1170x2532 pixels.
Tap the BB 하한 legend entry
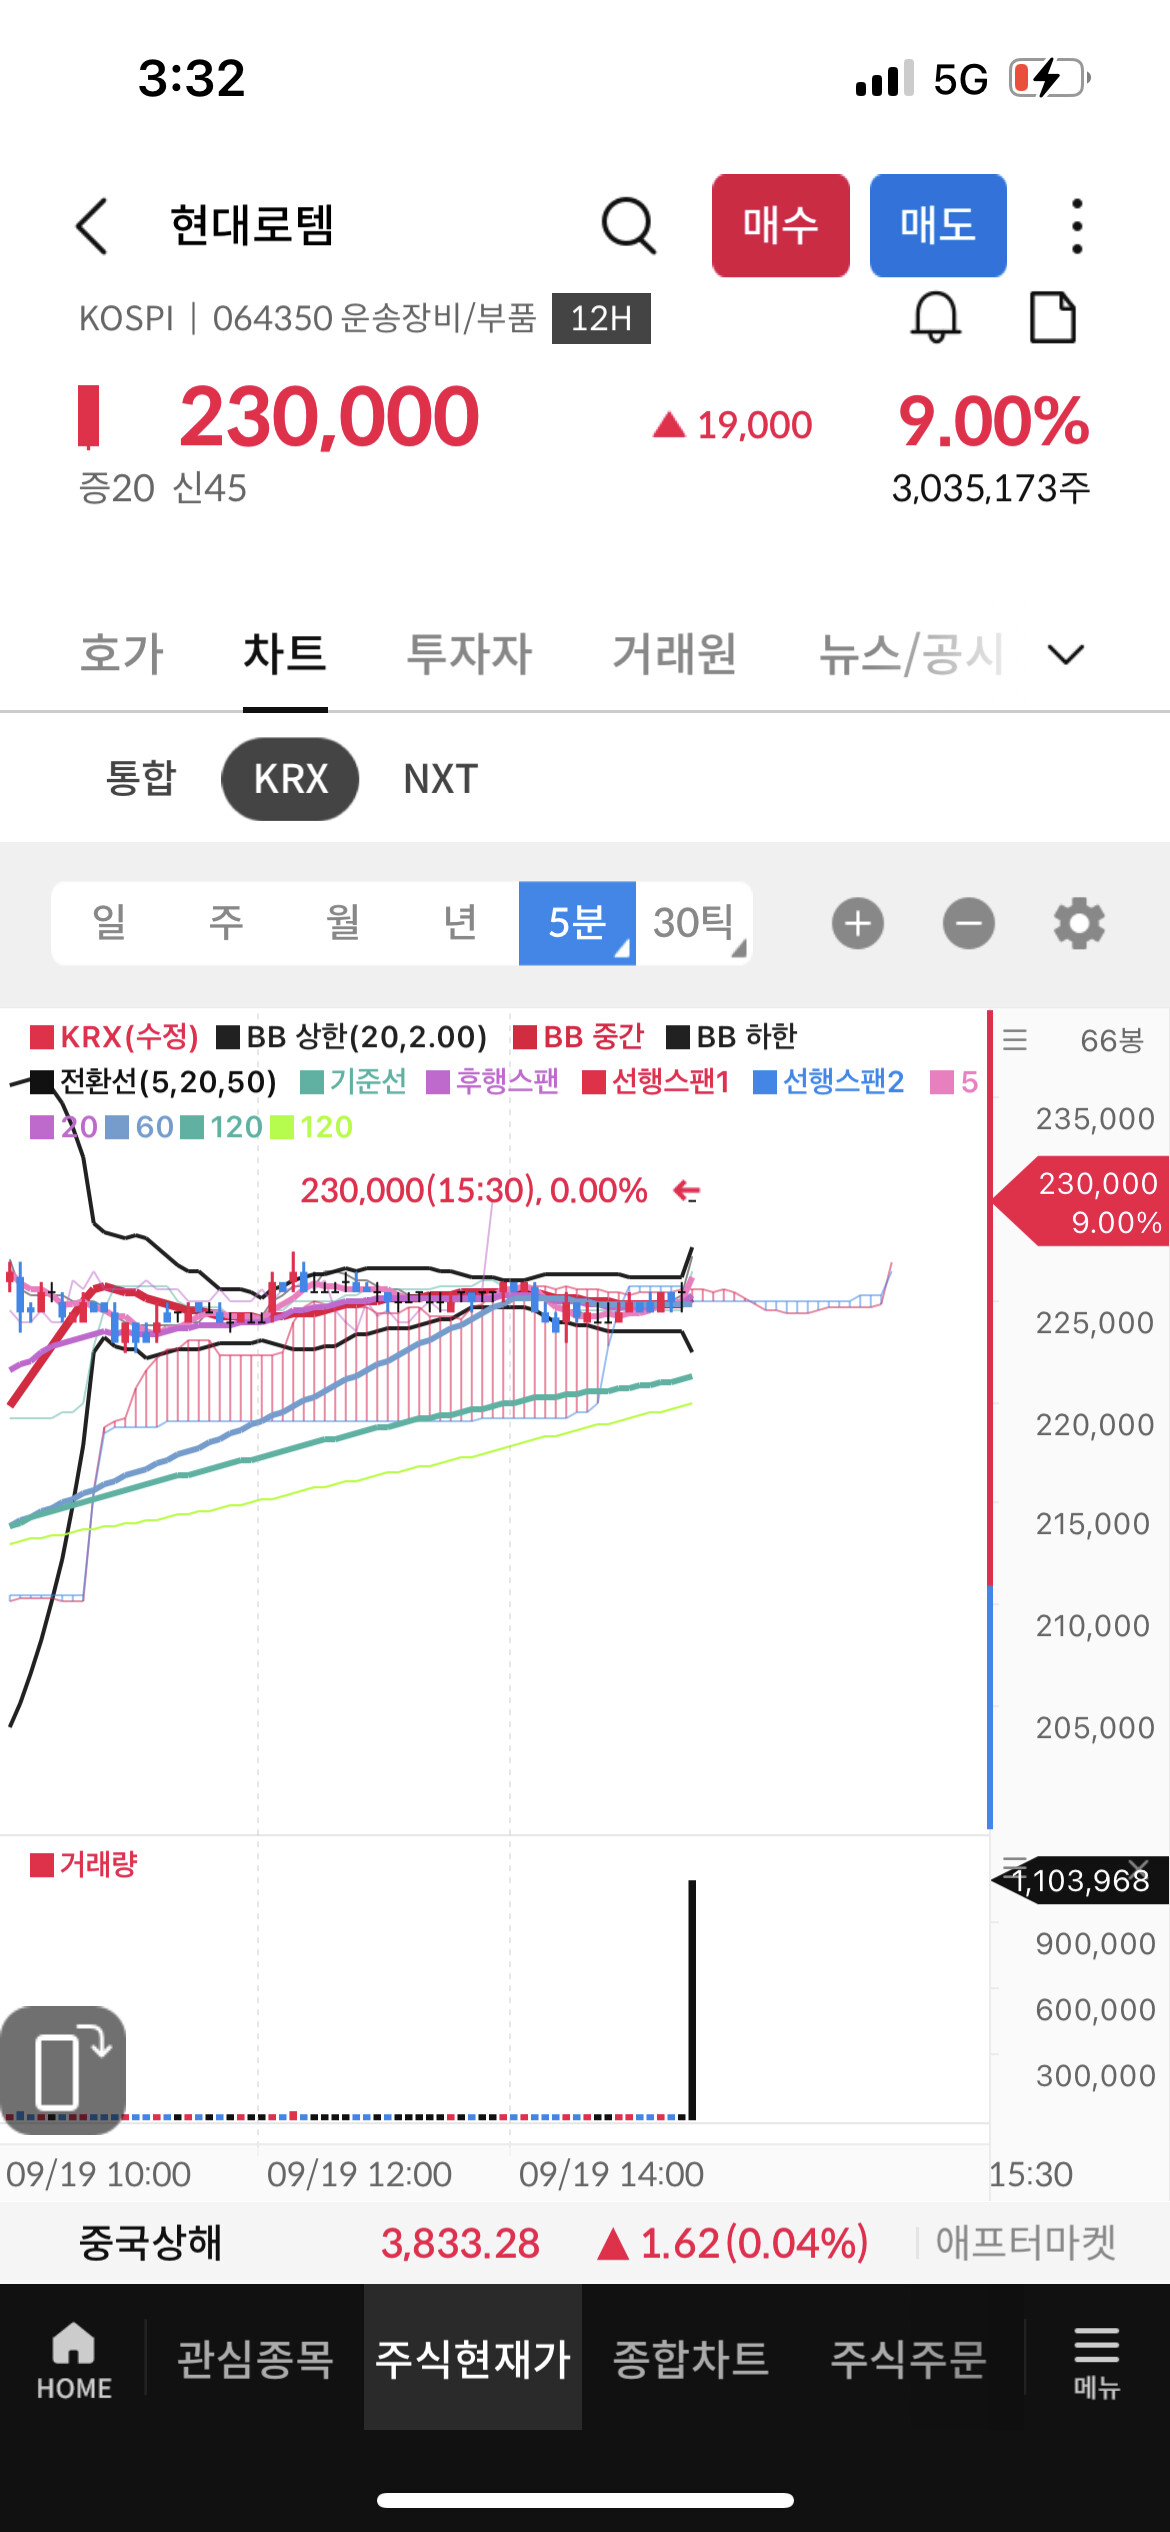pos(731,1037)
